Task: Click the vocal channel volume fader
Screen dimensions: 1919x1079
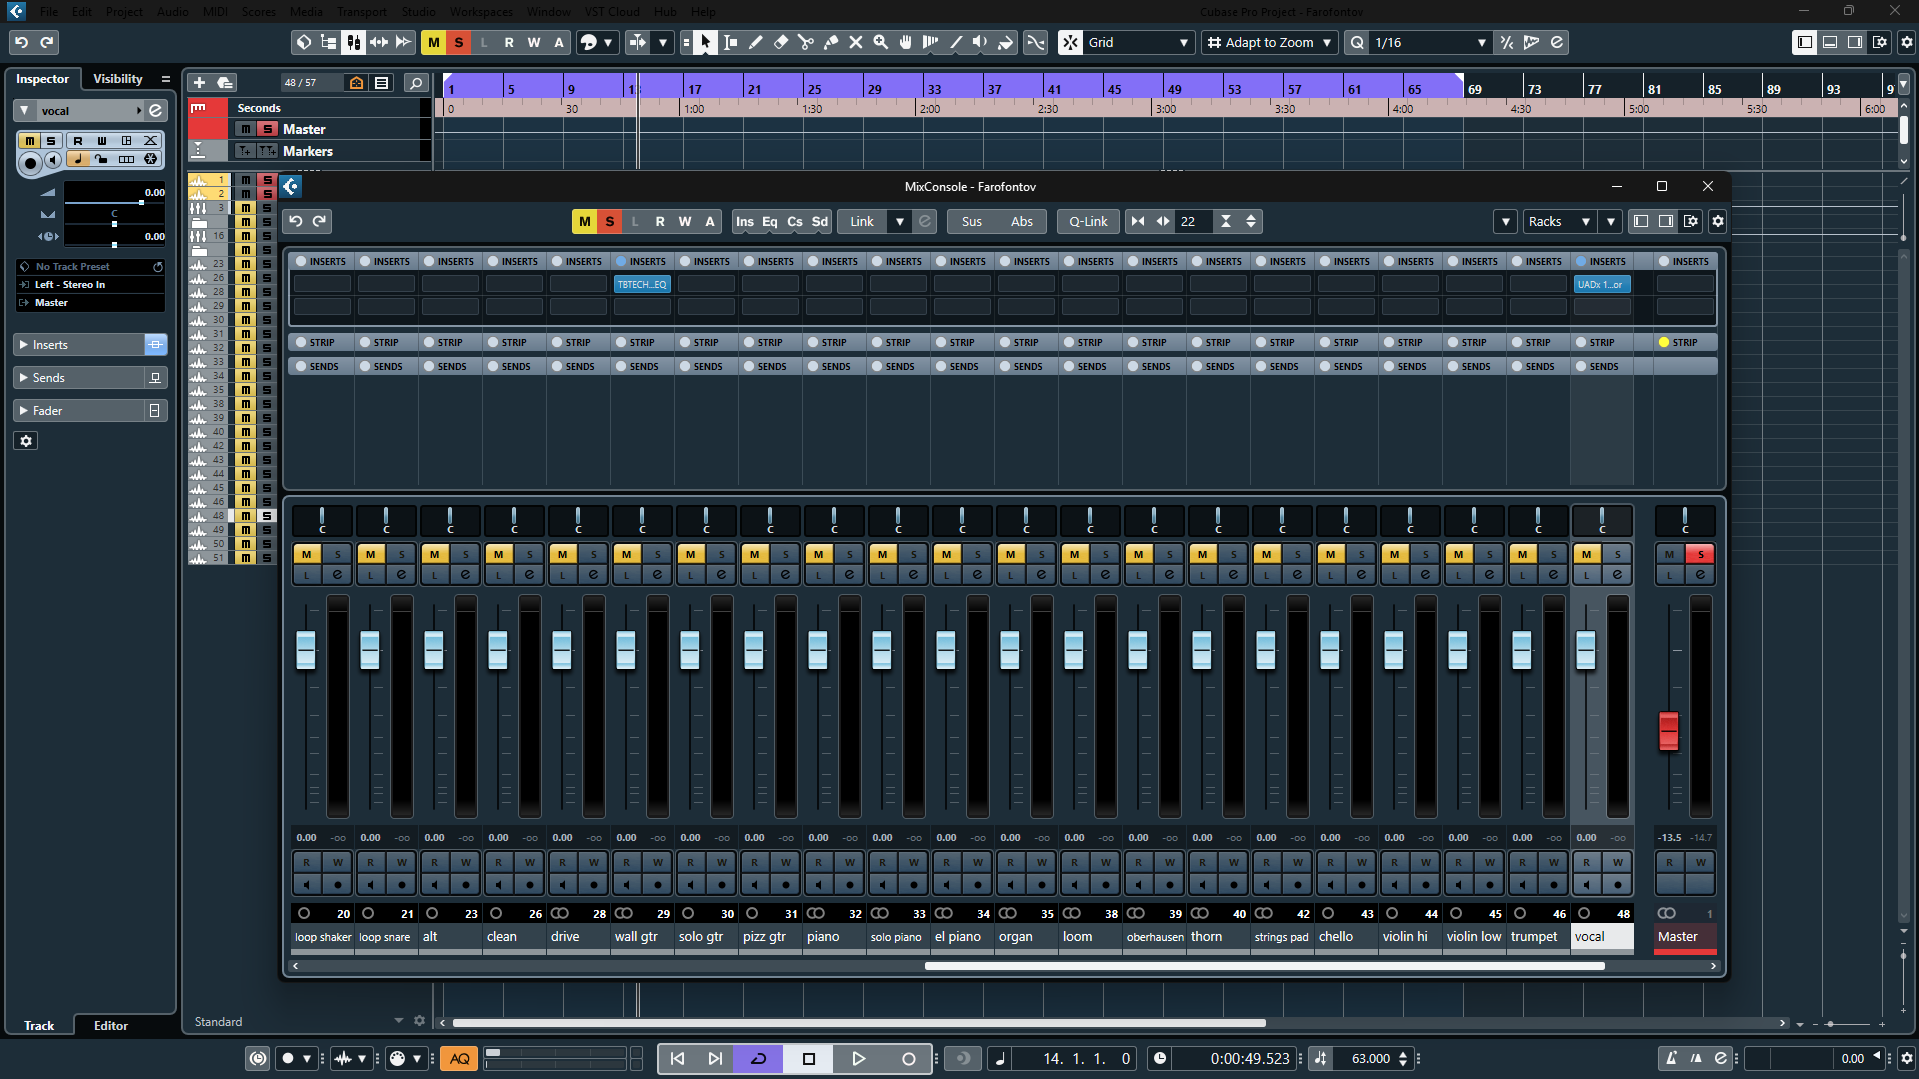Action: 1586,650
